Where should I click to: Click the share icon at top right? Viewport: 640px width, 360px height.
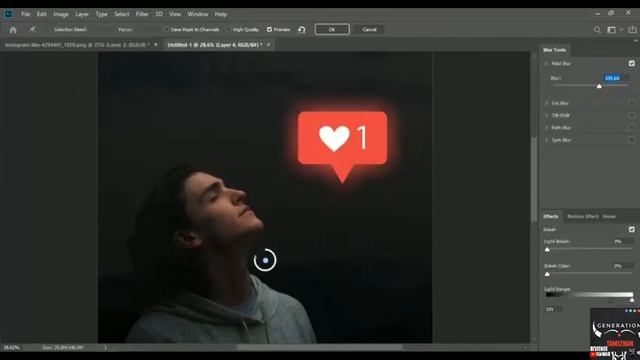point(632,29)
